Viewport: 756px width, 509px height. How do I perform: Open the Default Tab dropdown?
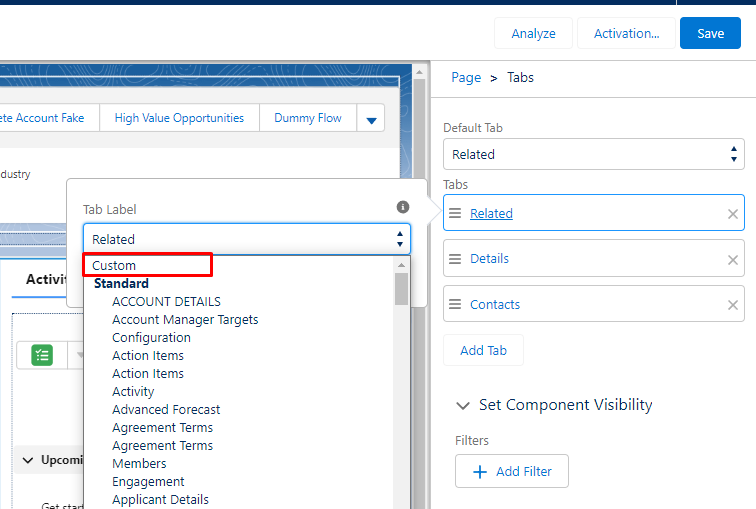[x=593, y=154]
